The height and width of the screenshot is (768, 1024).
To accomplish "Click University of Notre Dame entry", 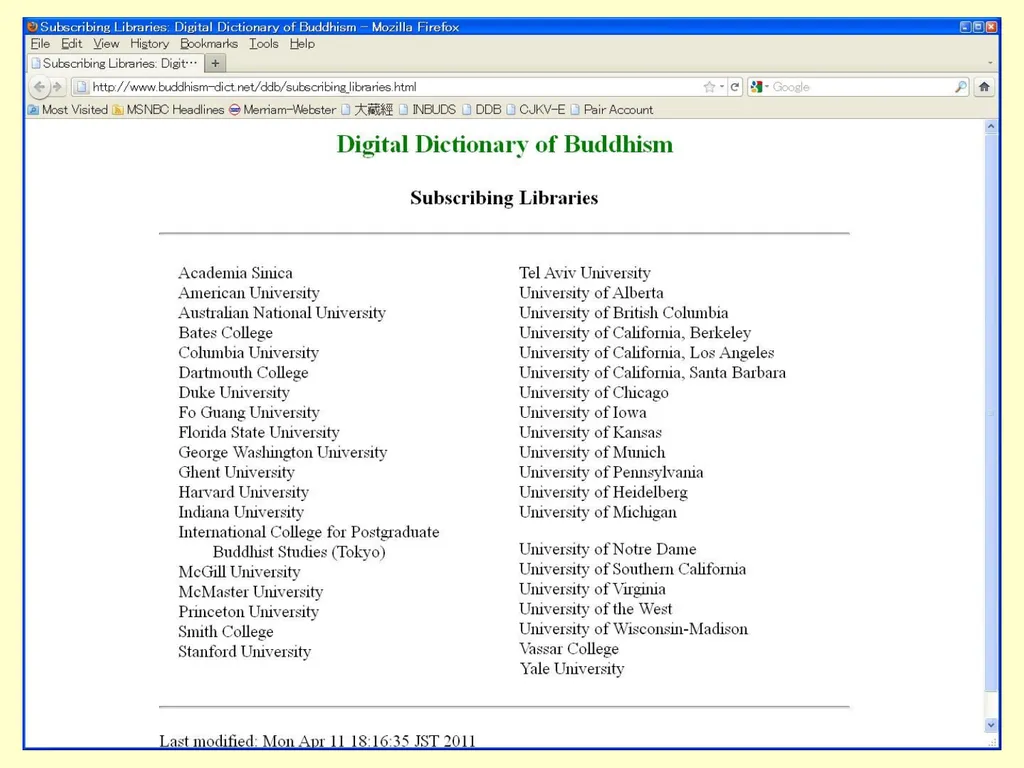I will click(x=607, y=549).
